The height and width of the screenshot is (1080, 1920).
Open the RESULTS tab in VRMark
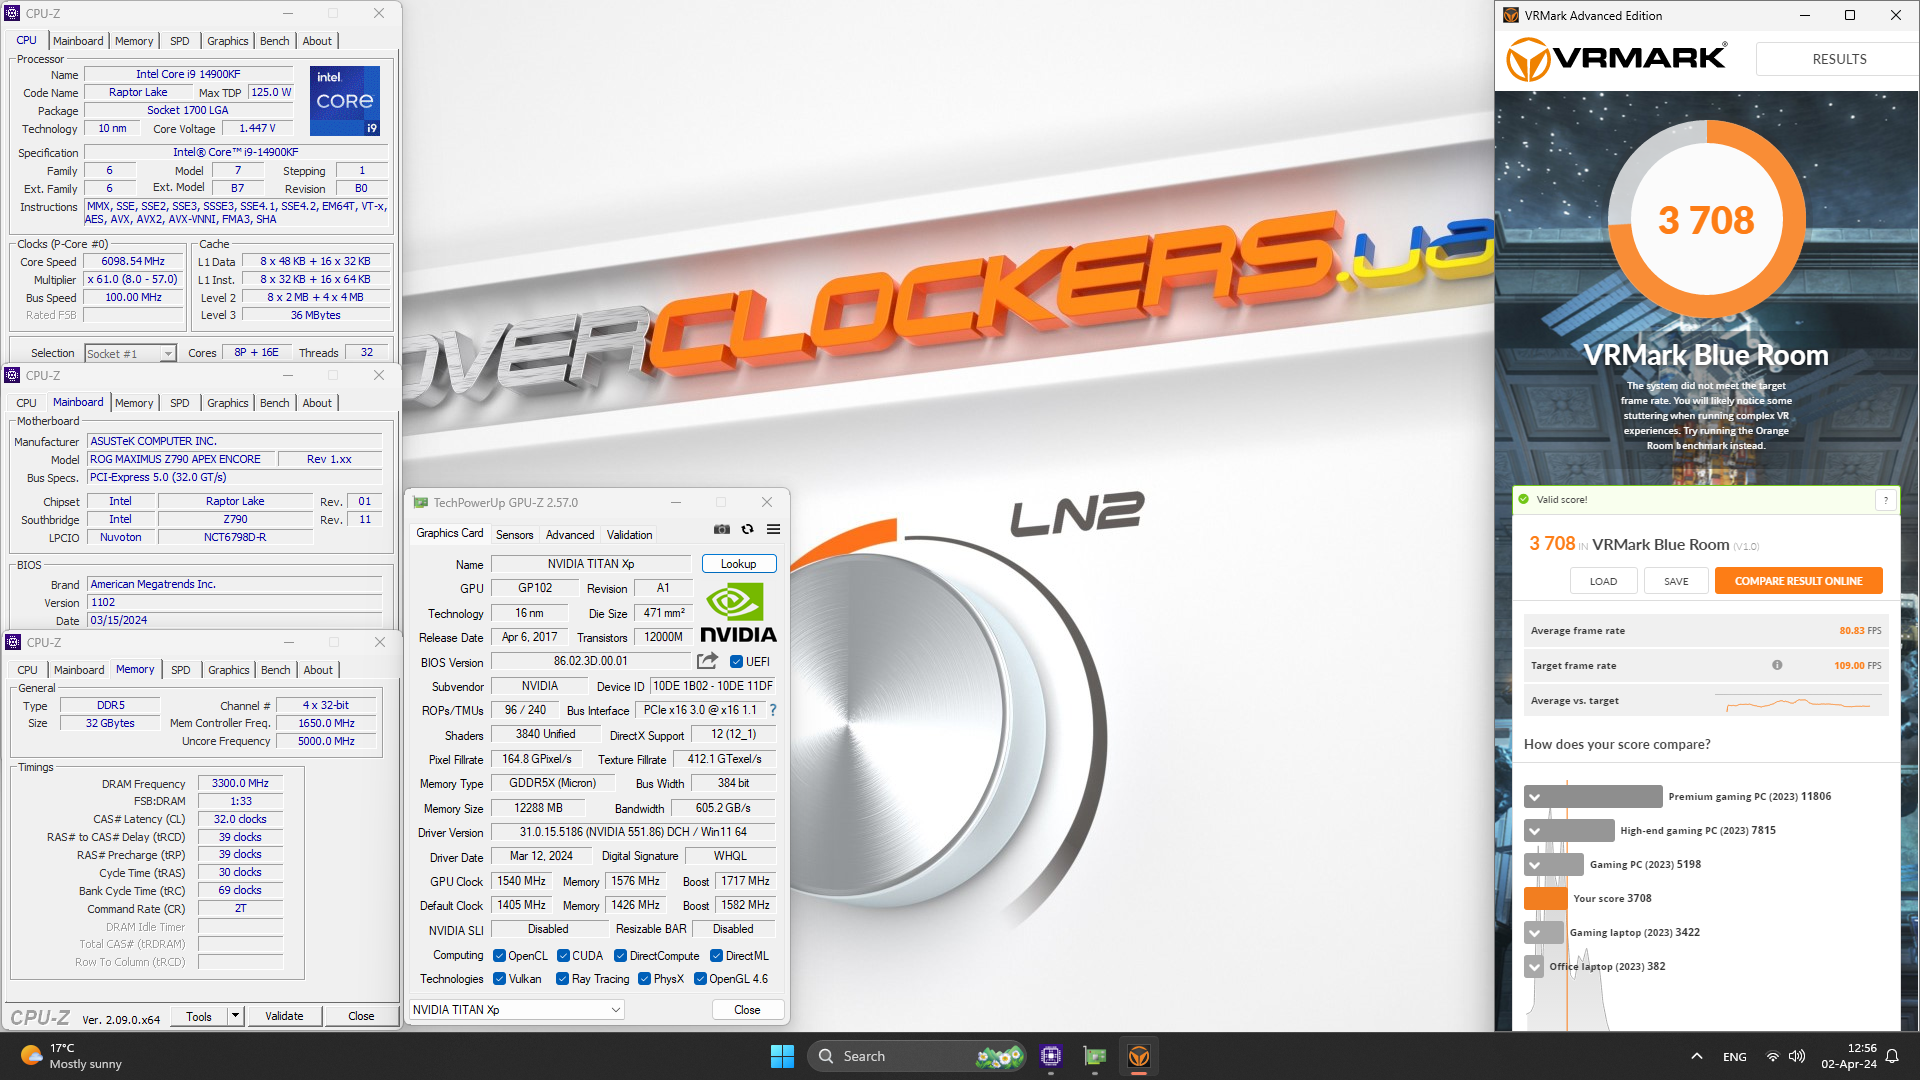click(1838, 59)
